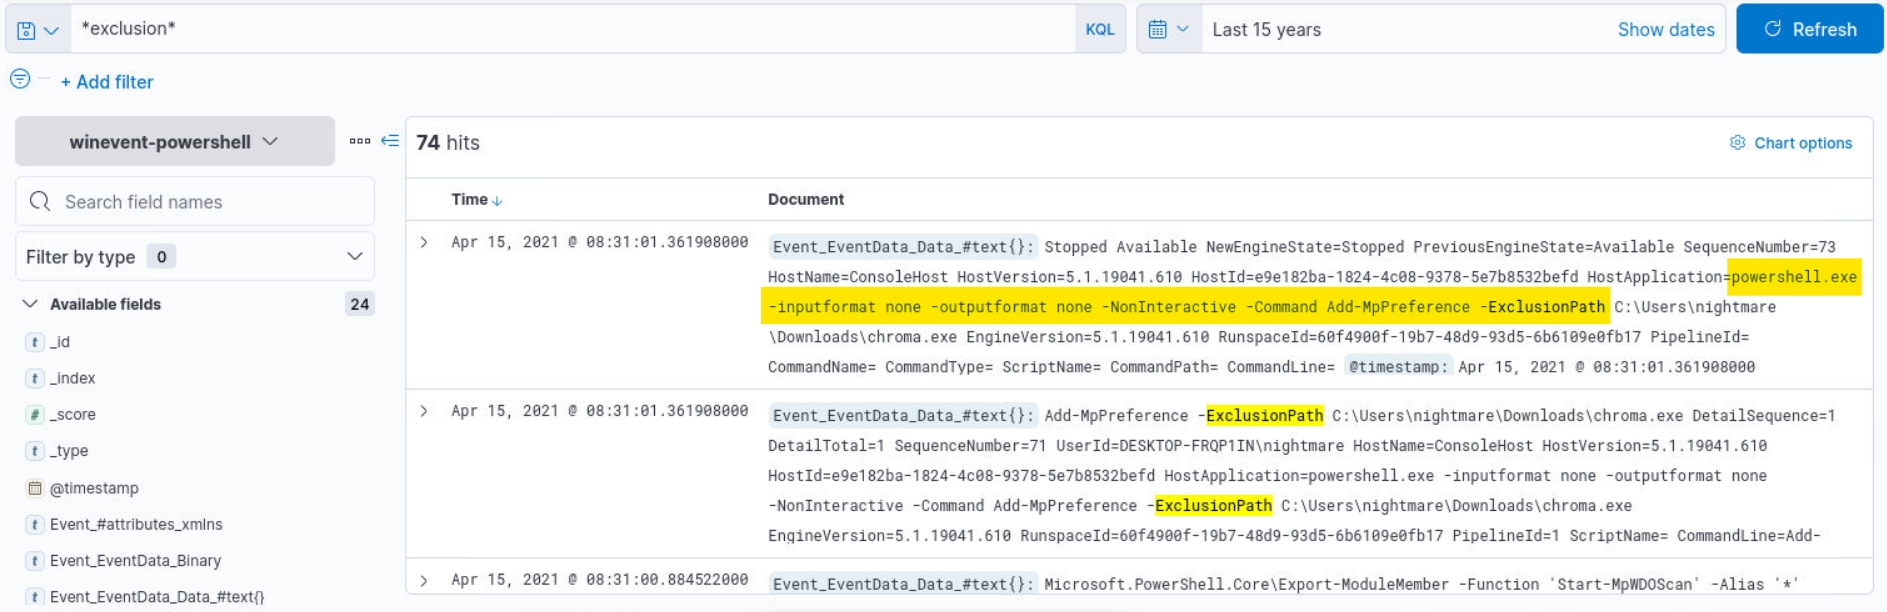
Task: Click the index pattern options dots icon
Action: pos(360,142)
